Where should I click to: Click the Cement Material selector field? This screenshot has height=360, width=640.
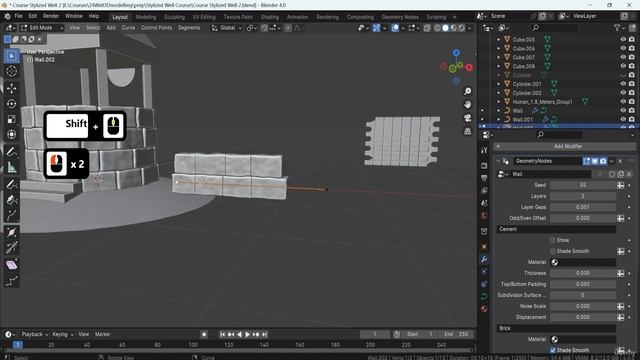(x=582, y=262)
